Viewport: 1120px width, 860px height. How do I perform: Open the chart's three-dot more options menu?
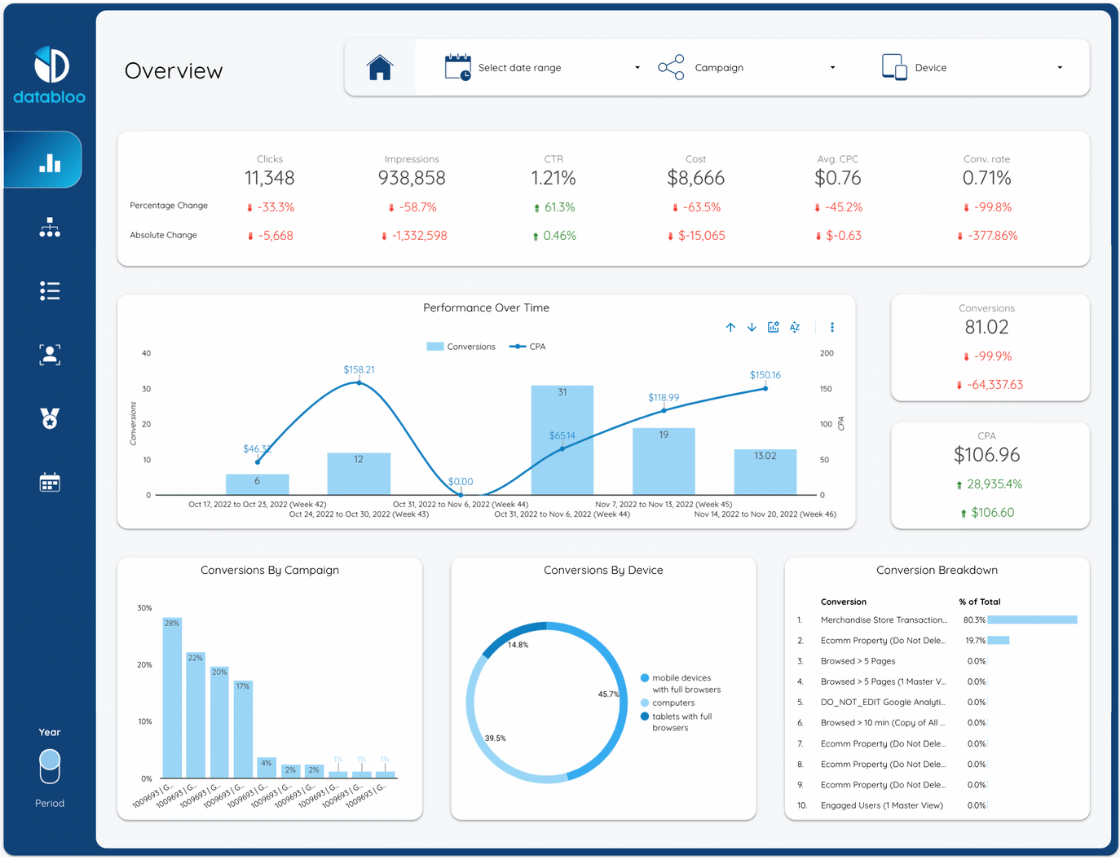click(832, 327)
